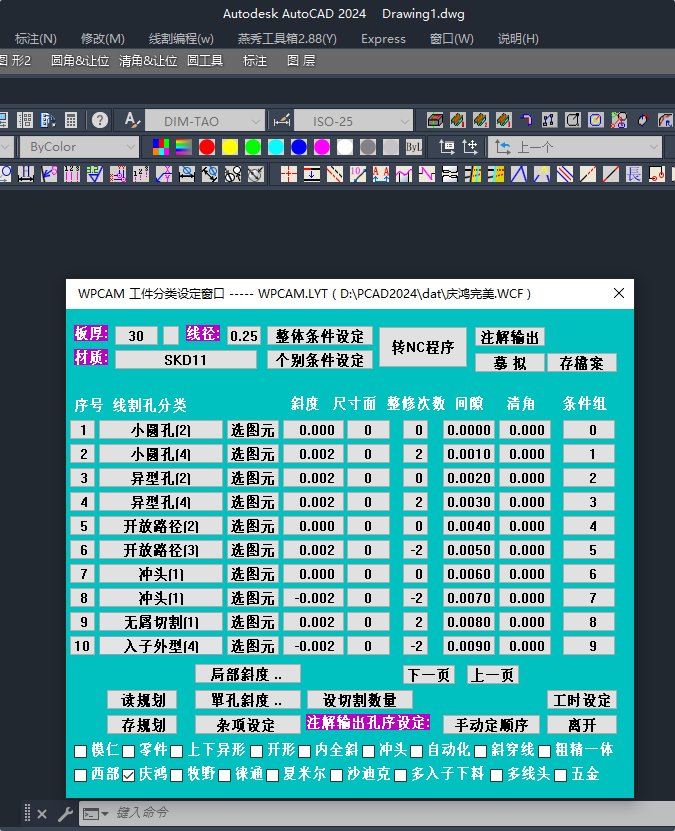This screenshot has height=831, width=675.
Task: Open the QuickCalc calculator icon
Action: pos(71,120)
